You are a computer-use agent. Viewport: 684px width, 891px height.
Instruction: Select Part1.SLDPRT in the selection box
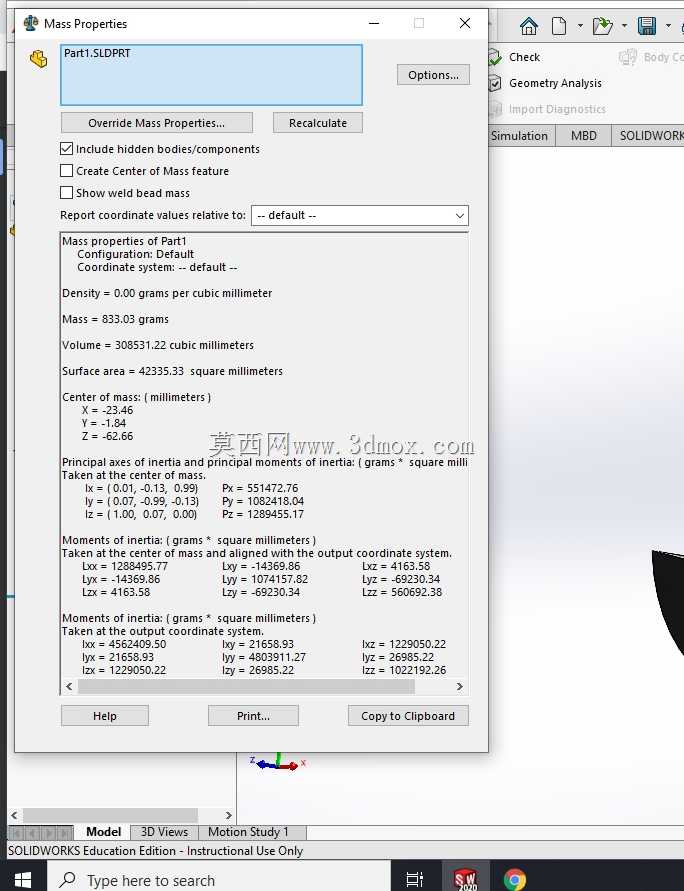97,53
